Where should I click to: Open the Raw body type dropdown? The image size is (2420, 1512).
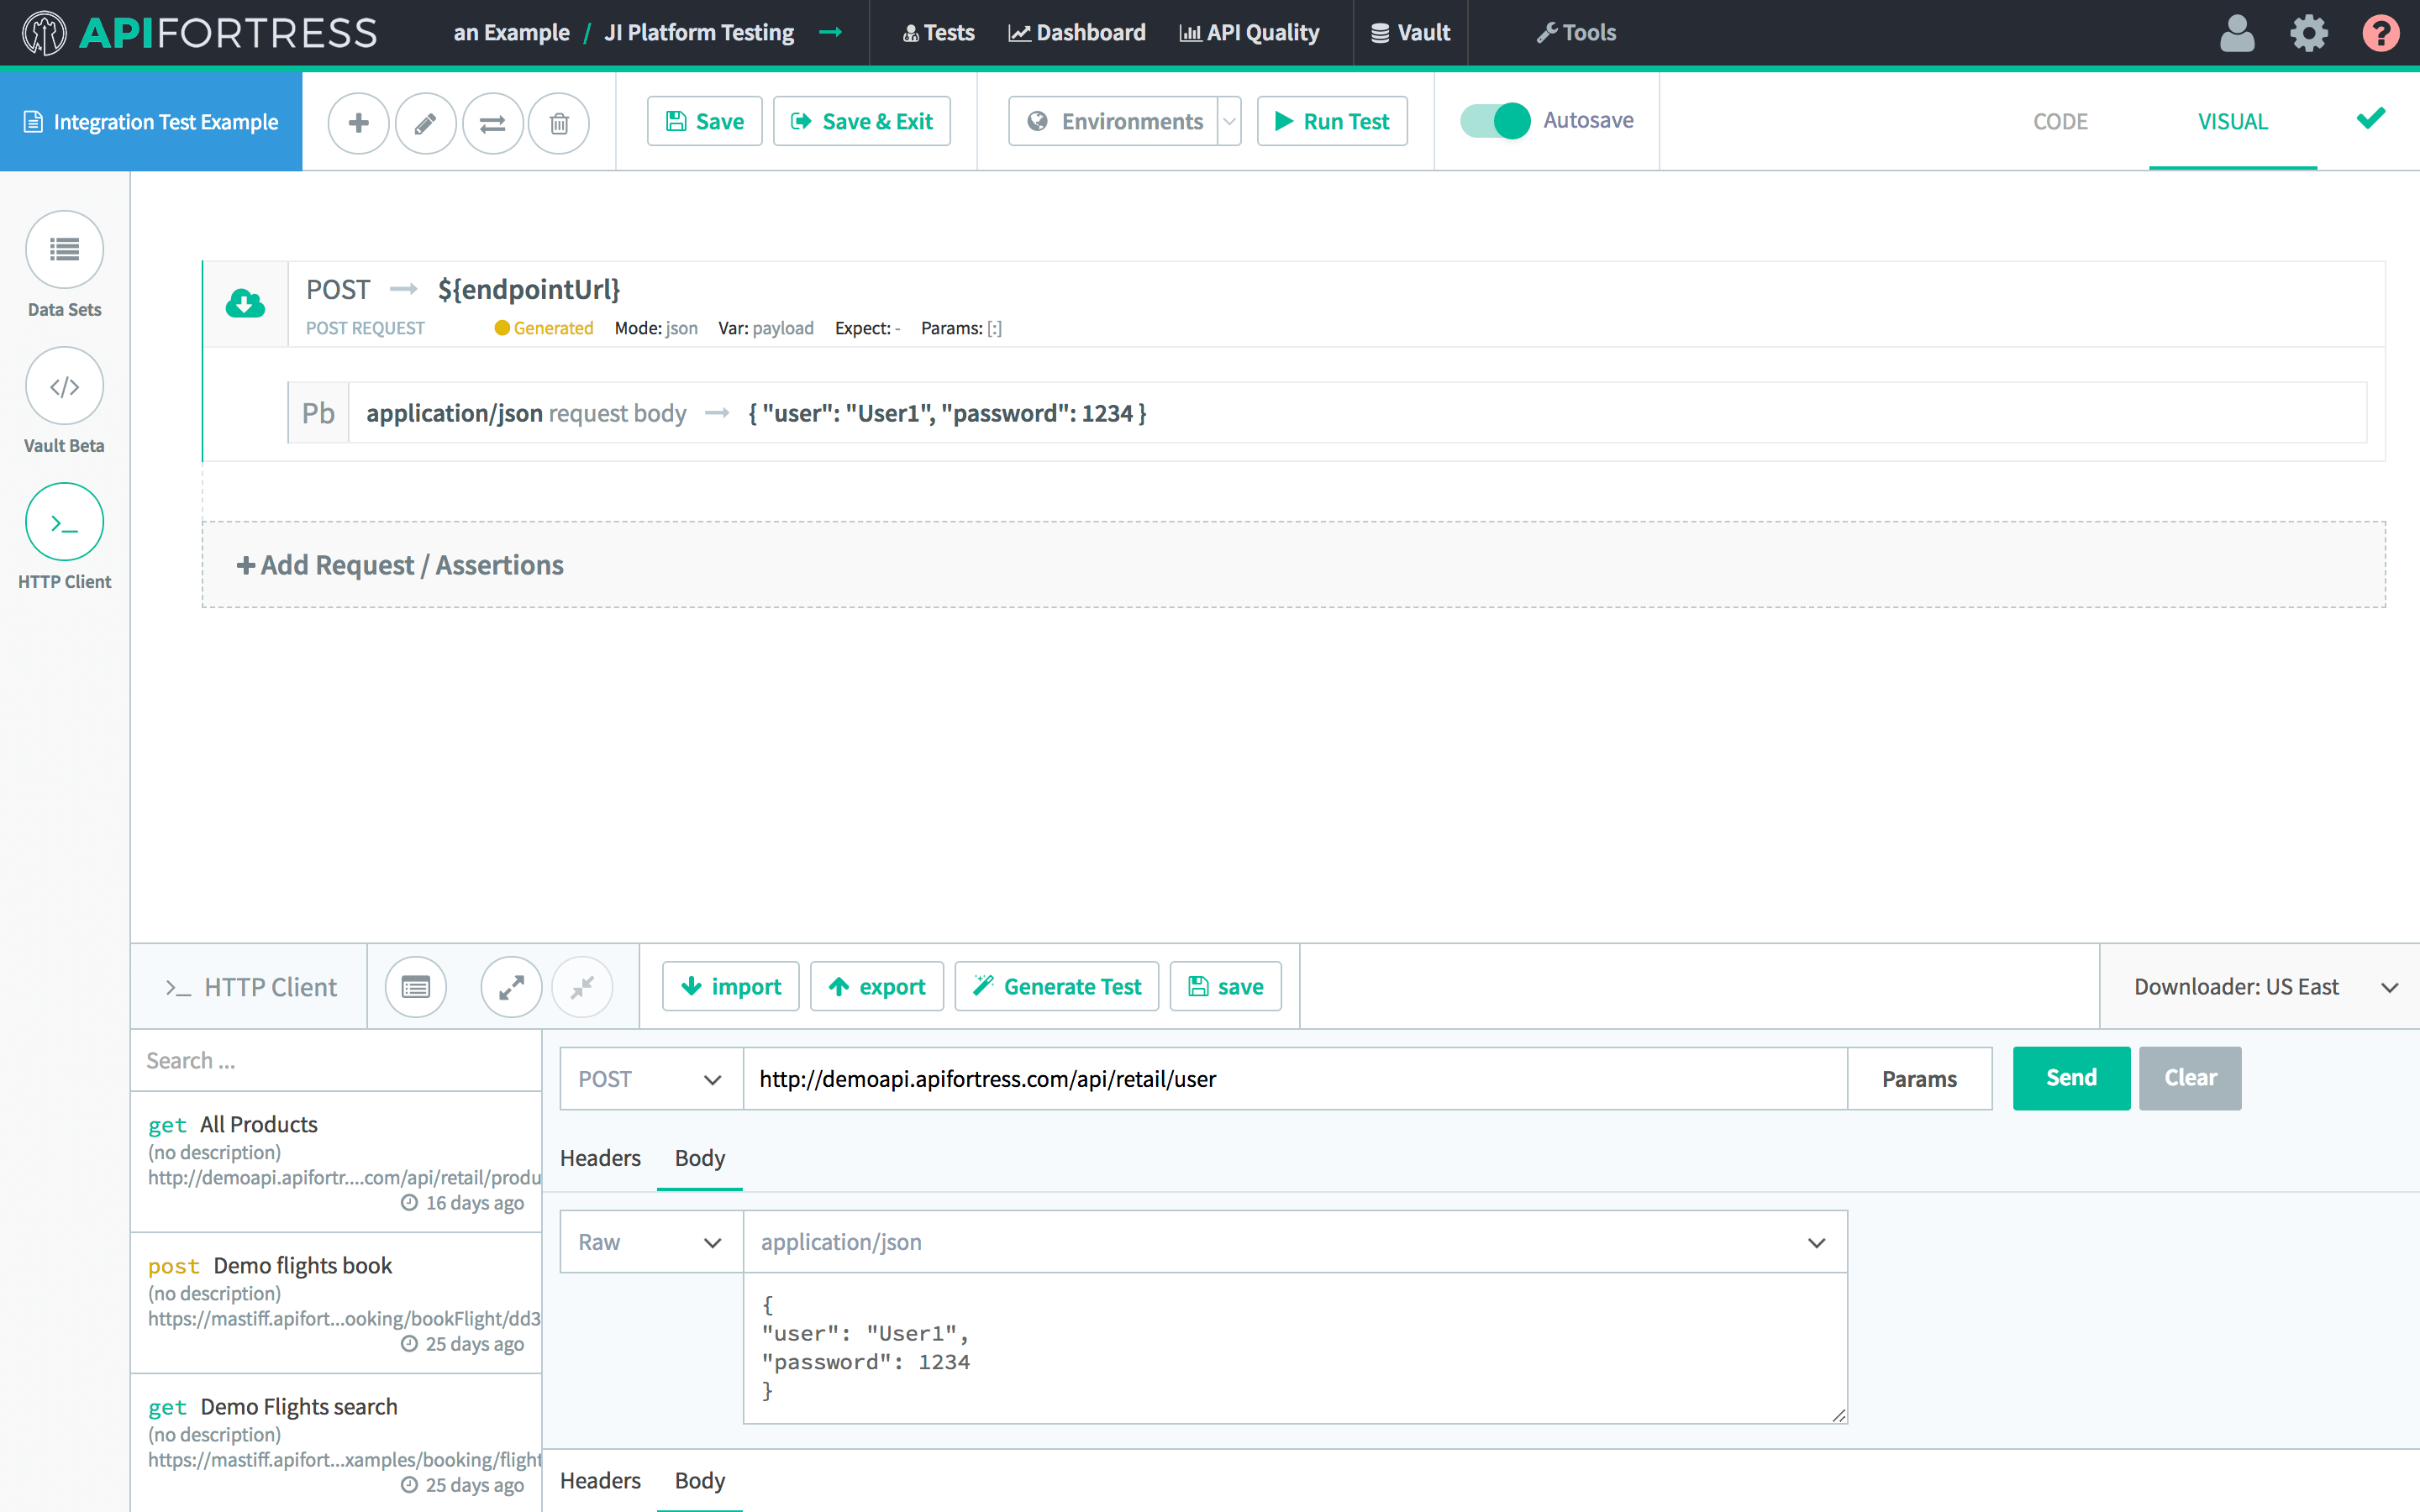click(651, 1242)
